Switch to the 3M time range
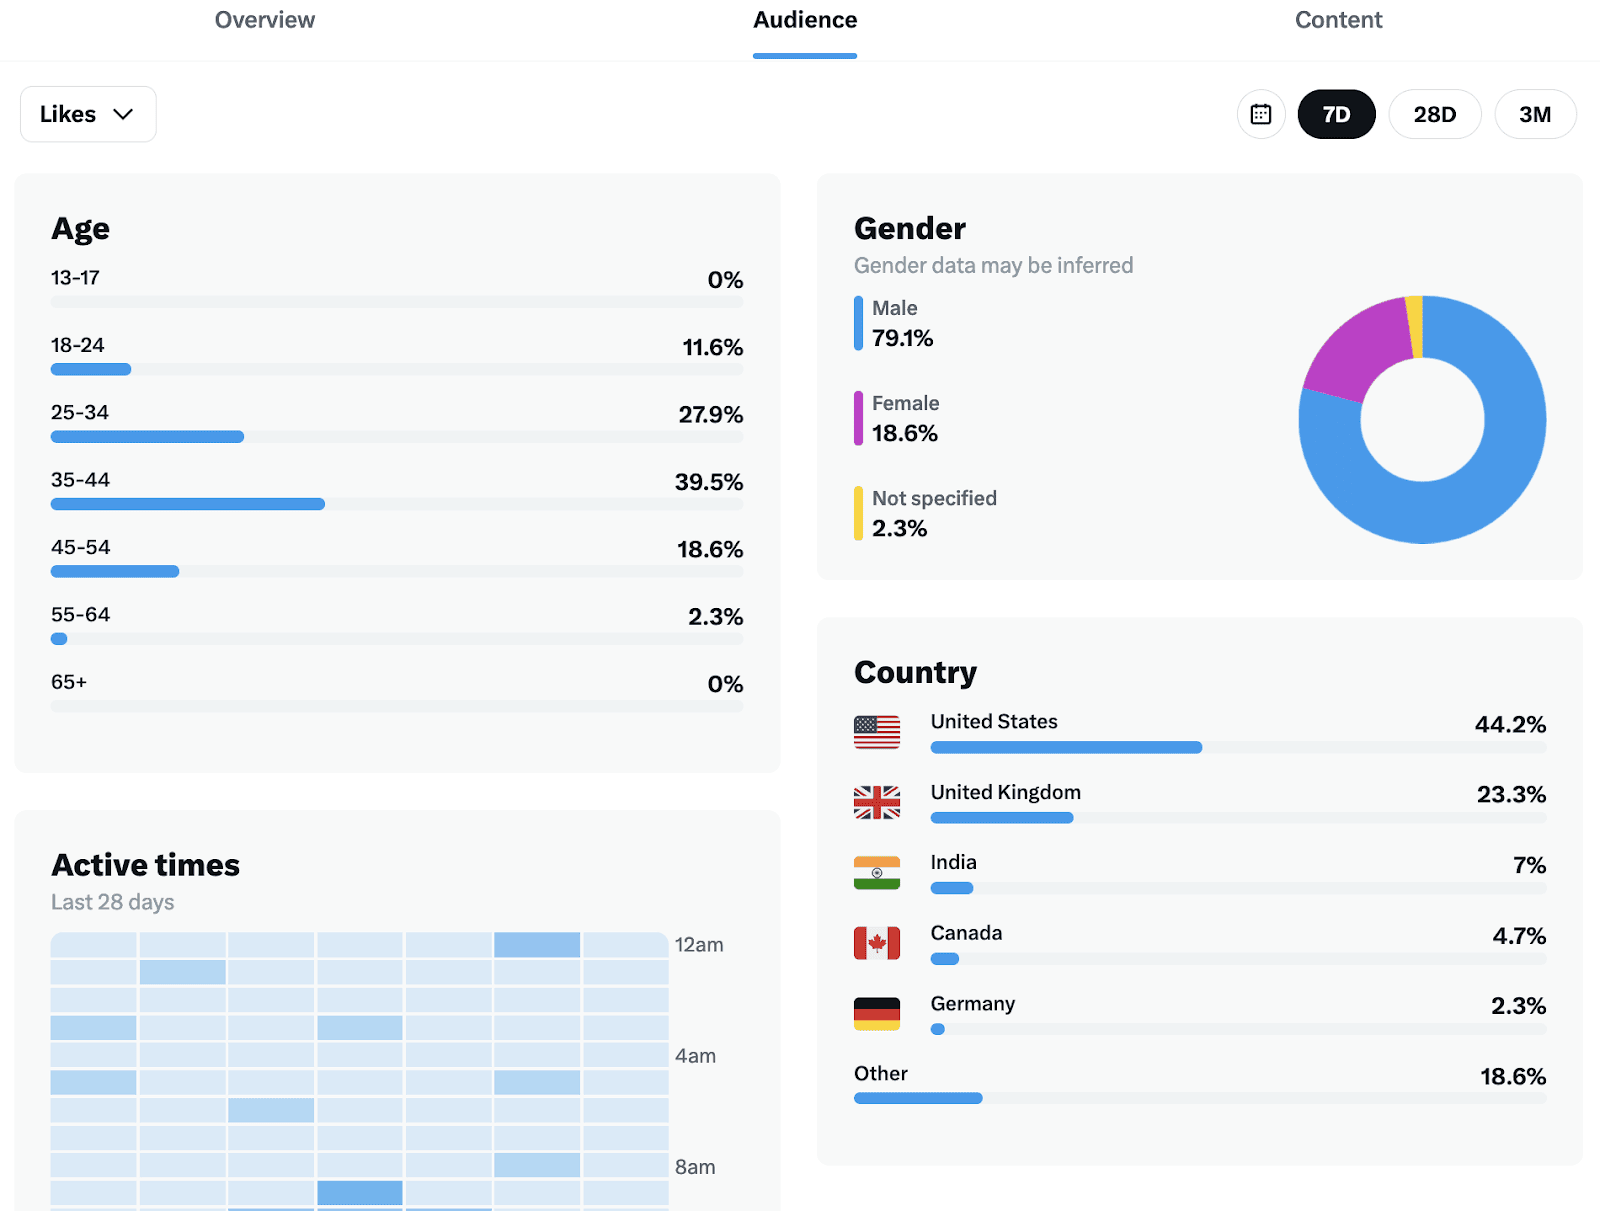Viewport: 1600px width, 1211px height. pyautogui.click(x=1535, y=114)
